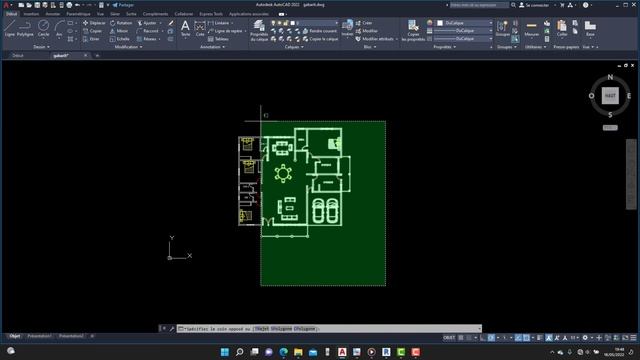640x360 pixels.
Task: Click the Linéaire dimension button
Action: click(219, 23)
